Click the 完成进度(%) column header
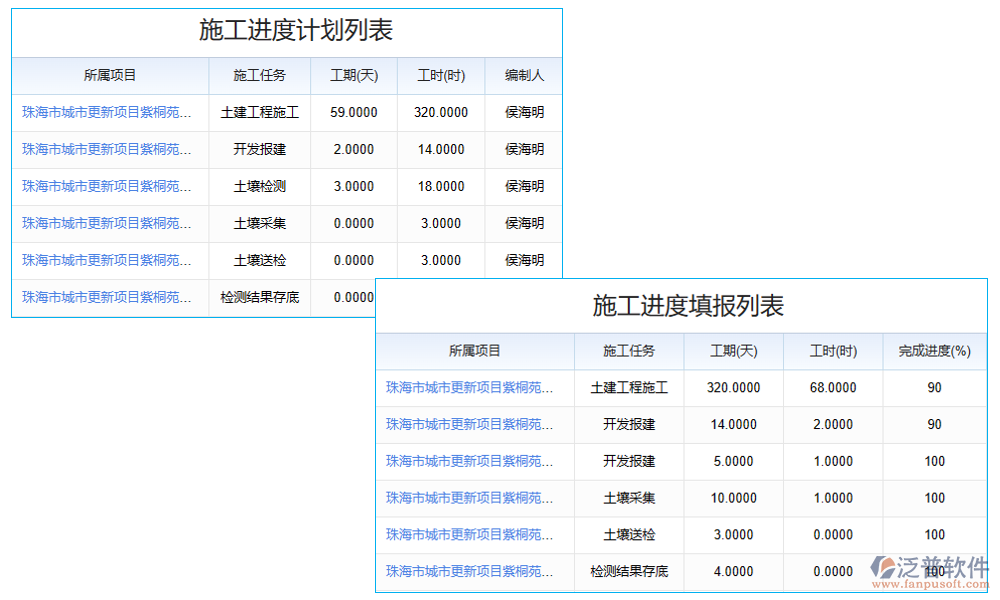The width and height of the screenshot is (1000, 600). tap(934, 351)
